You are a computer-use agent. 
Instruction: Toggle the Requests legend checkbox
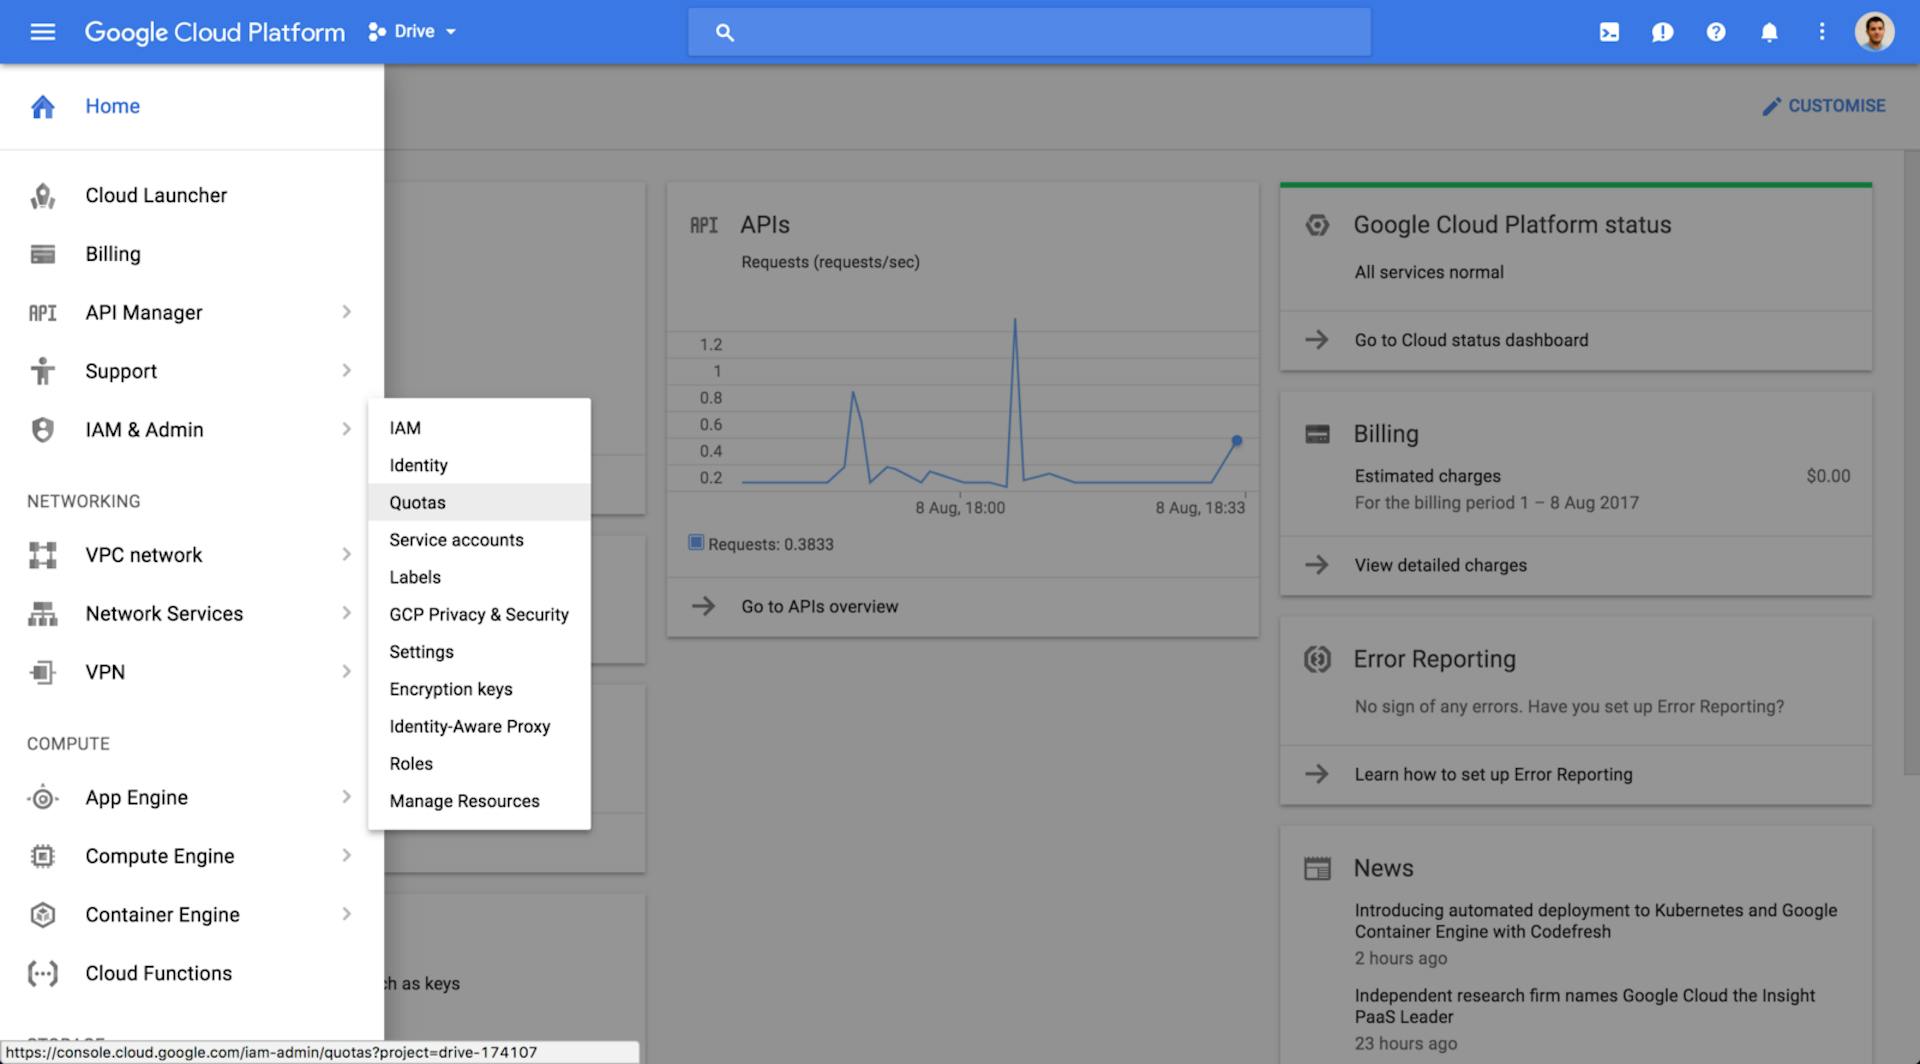click(695, 543)
